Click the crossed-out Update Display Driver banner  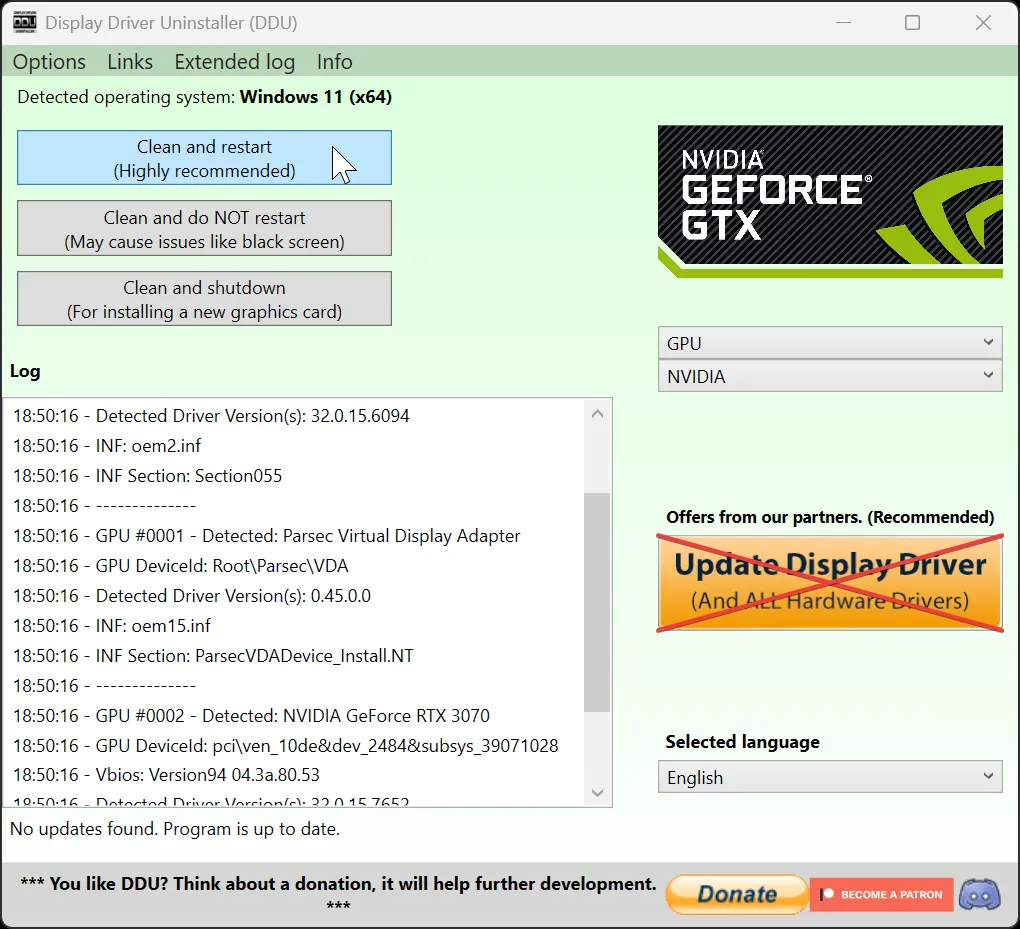coord(830,582)
